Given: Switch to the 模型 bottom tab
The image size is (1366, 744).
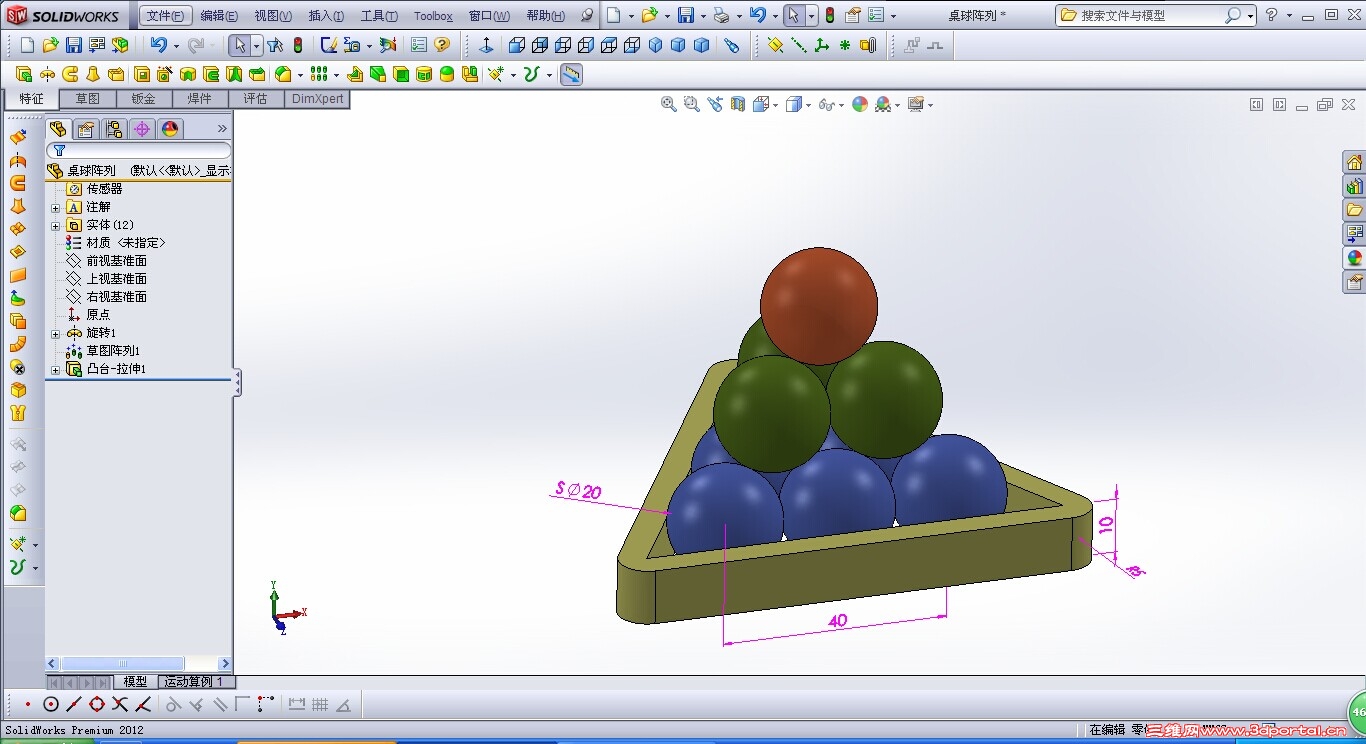Looking at the screenshot, I should pos(135,682).
